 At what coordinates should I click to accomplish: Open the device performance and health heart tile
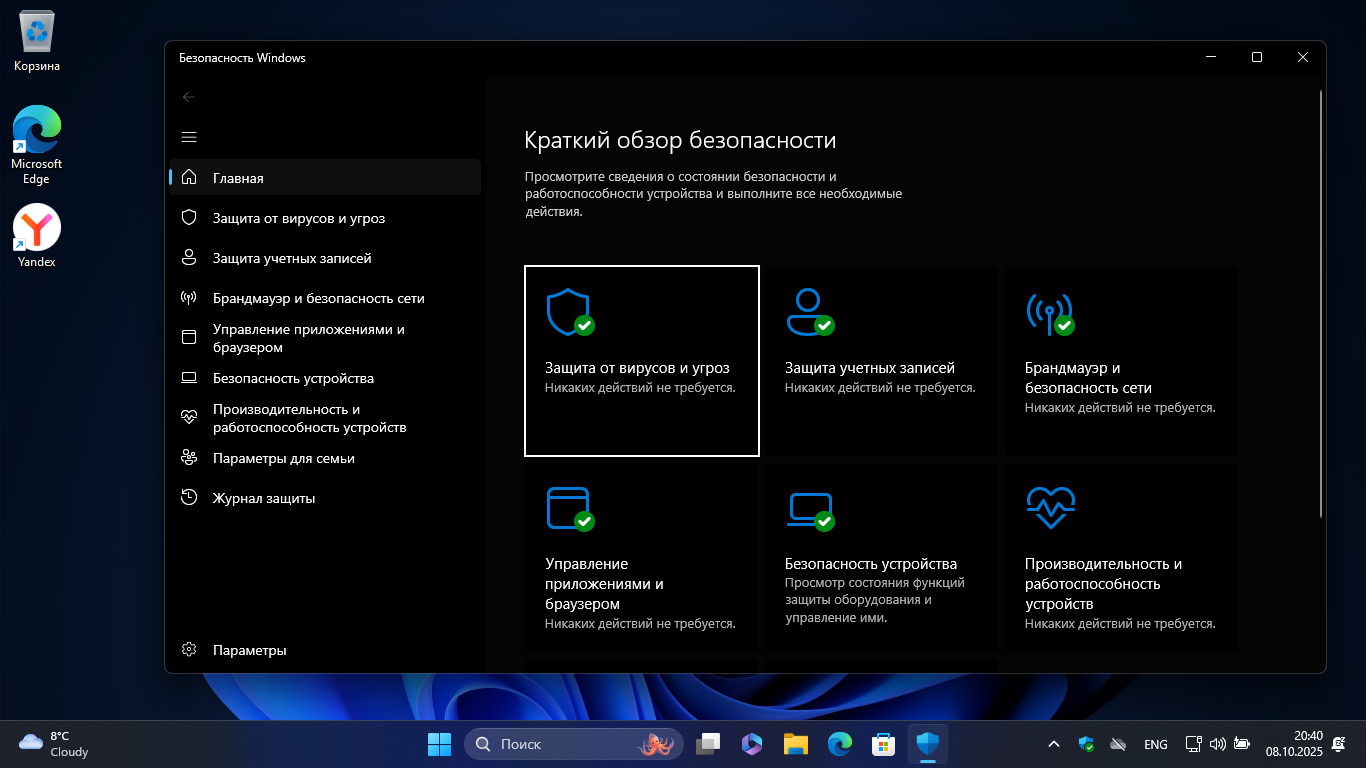coord(1121,557)
